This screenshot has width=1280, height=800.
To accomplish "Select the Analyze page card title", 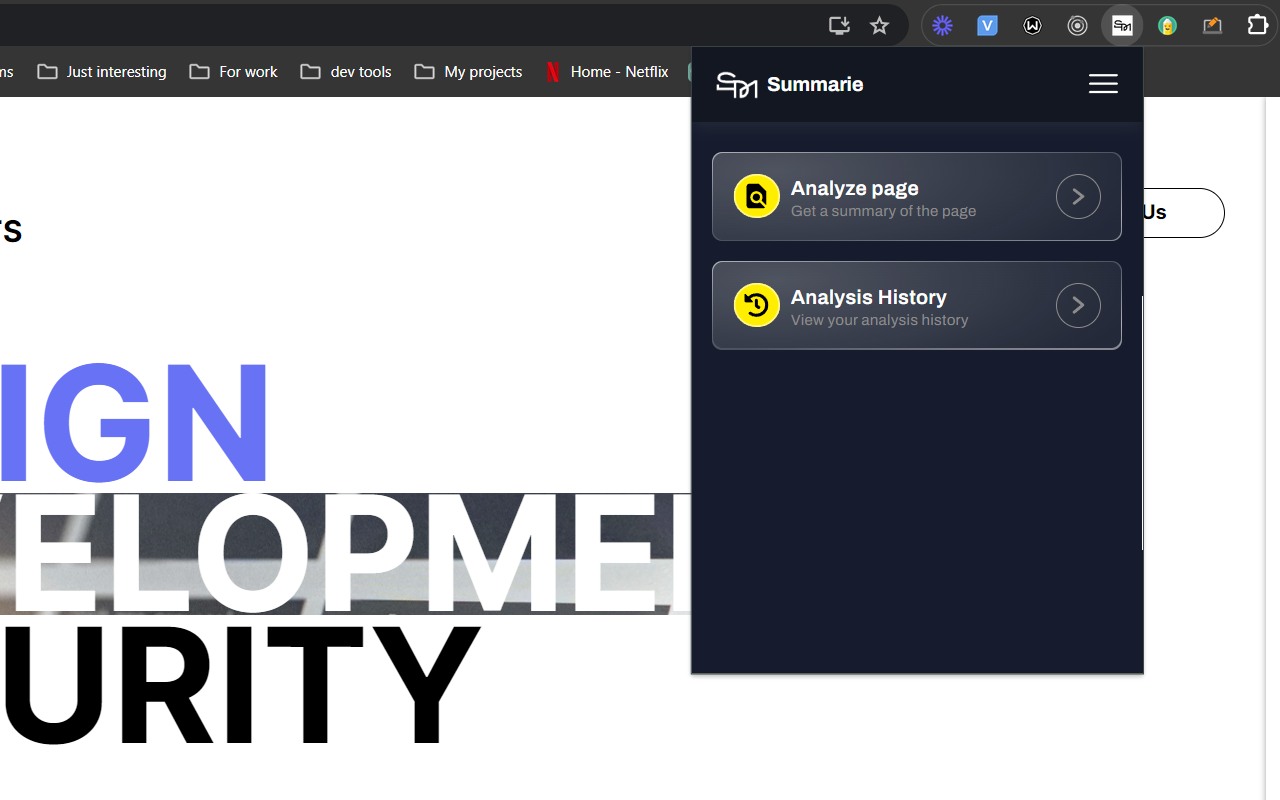I will tap(855, 188).
